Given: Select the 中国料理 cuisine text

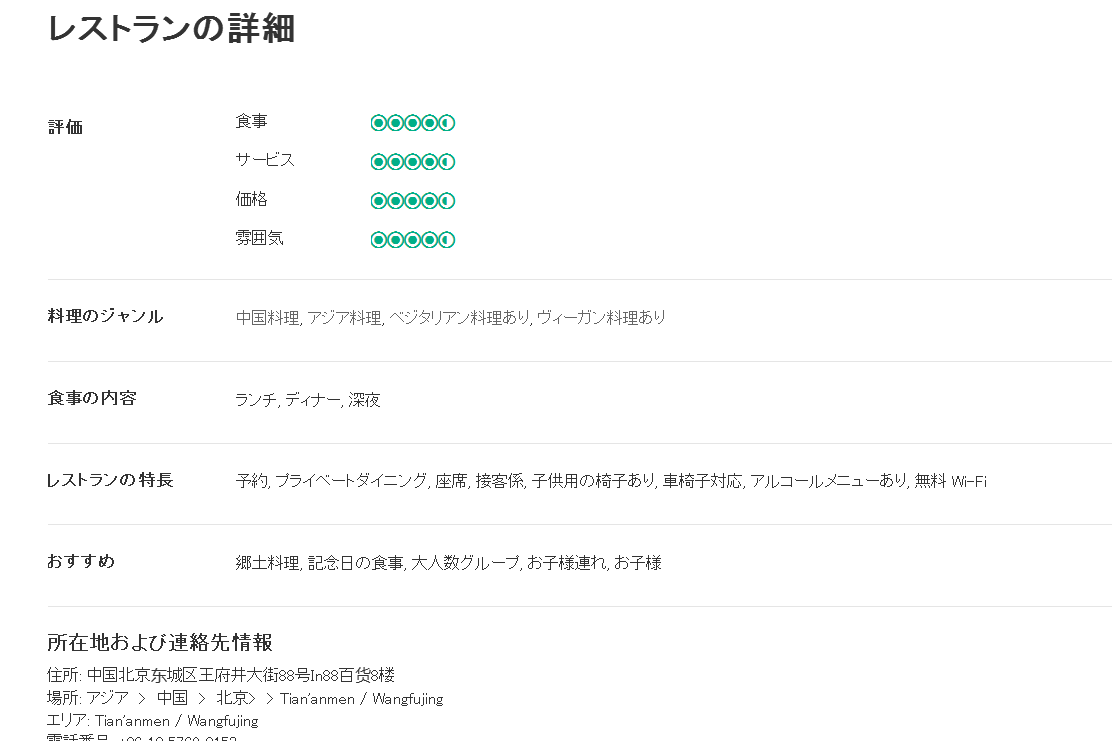Looking at the screenshot, I should 267,318.
